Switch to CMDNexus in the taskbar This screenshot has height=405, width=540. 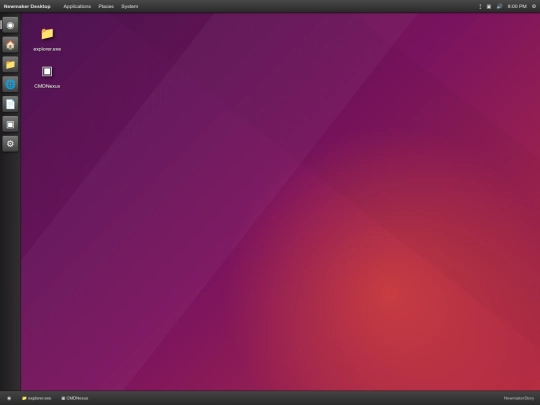[x=75, y=398]
